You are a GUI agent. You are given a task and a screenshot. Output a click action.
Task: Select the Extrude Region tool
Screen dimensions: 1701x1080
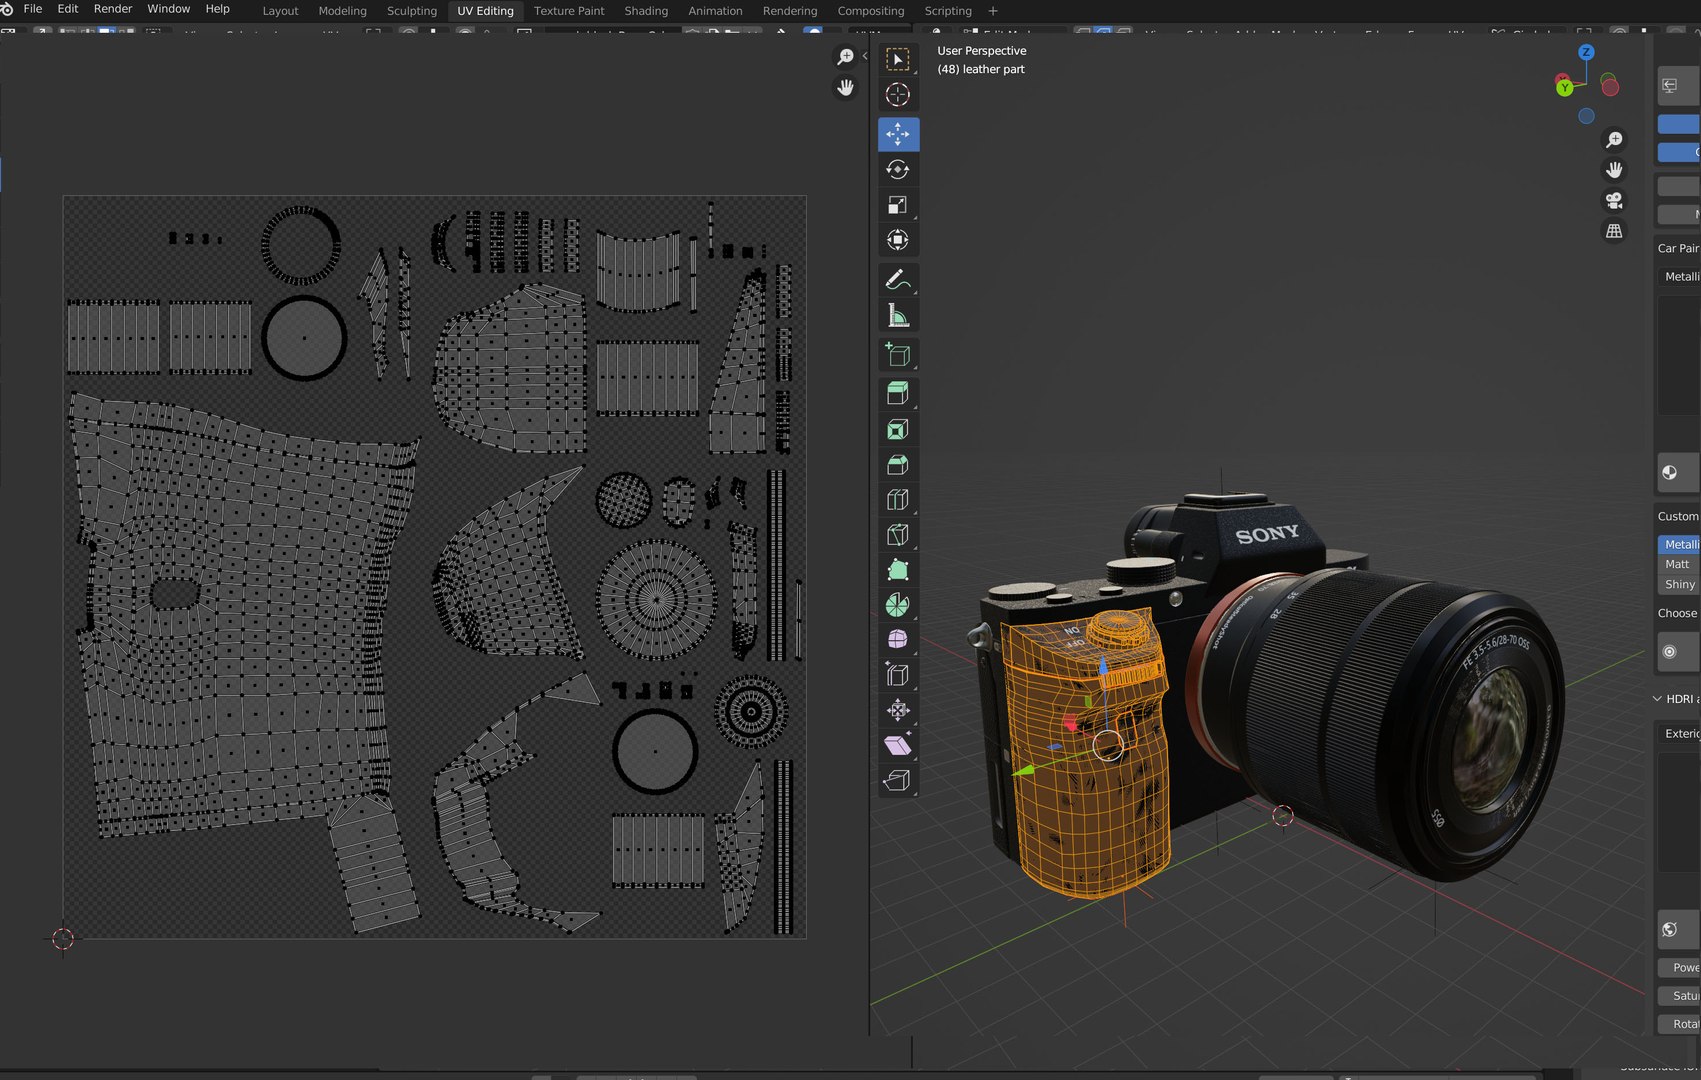(x=898, y=393)
